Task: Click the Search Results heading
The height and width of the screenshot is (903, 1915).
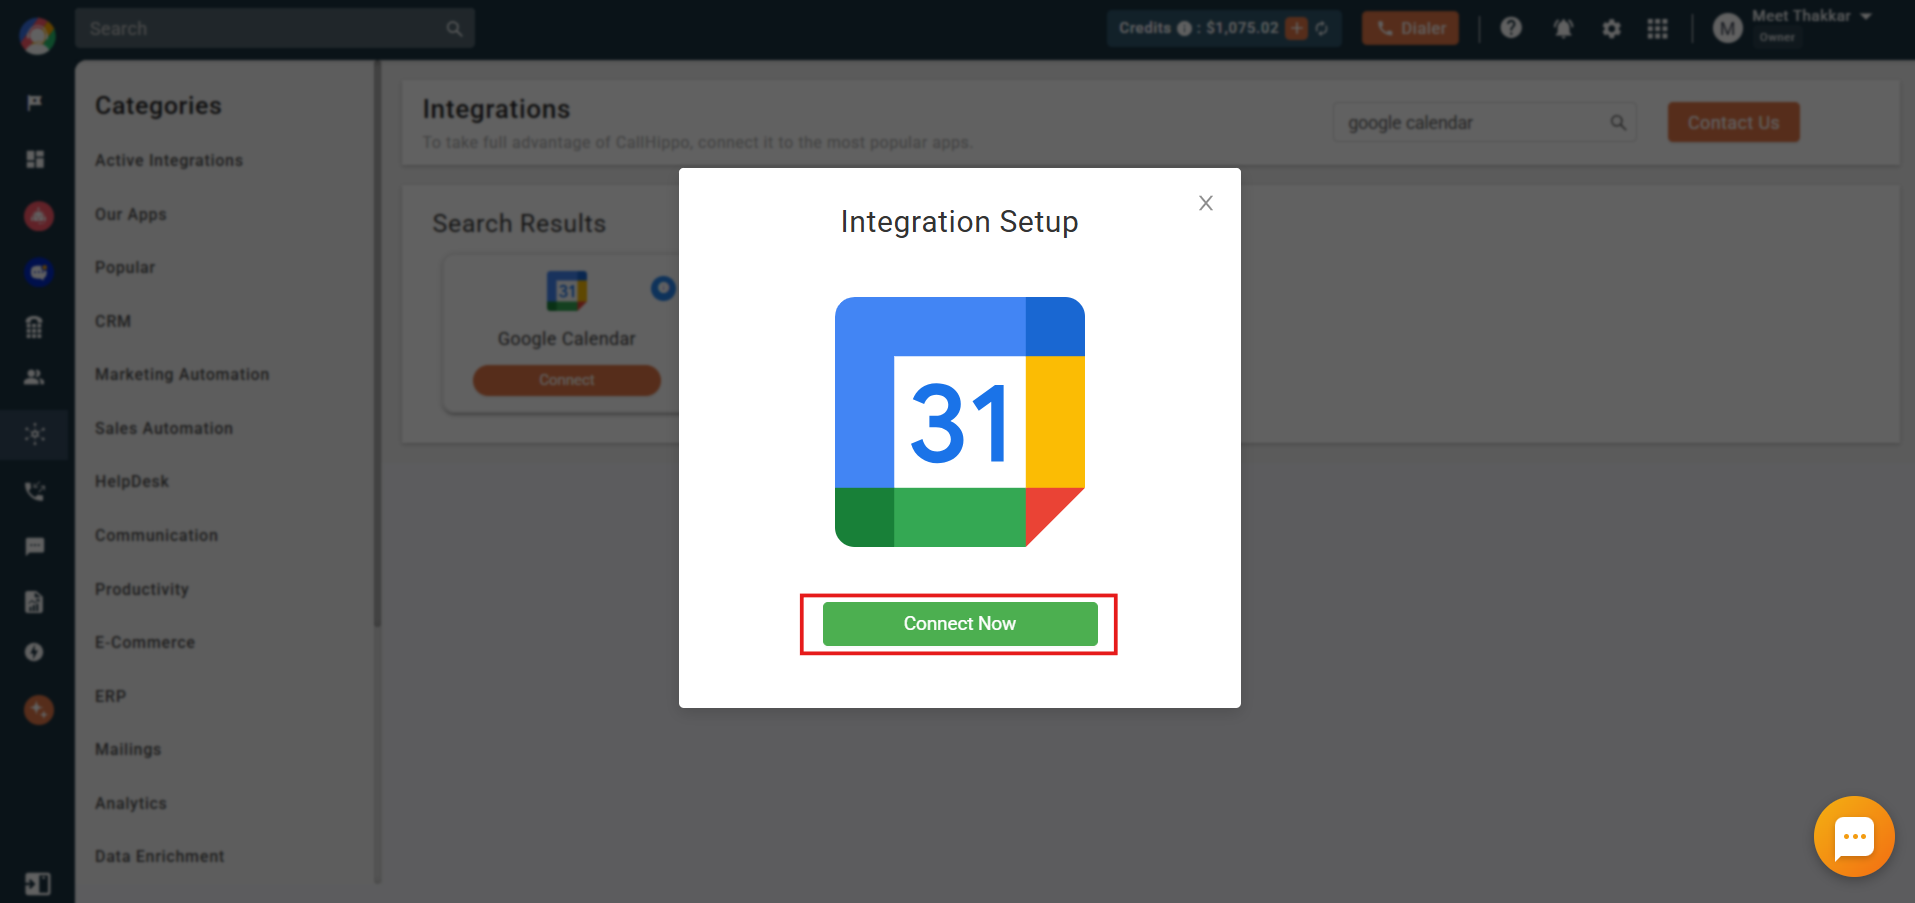Action: tap(519, 223)
